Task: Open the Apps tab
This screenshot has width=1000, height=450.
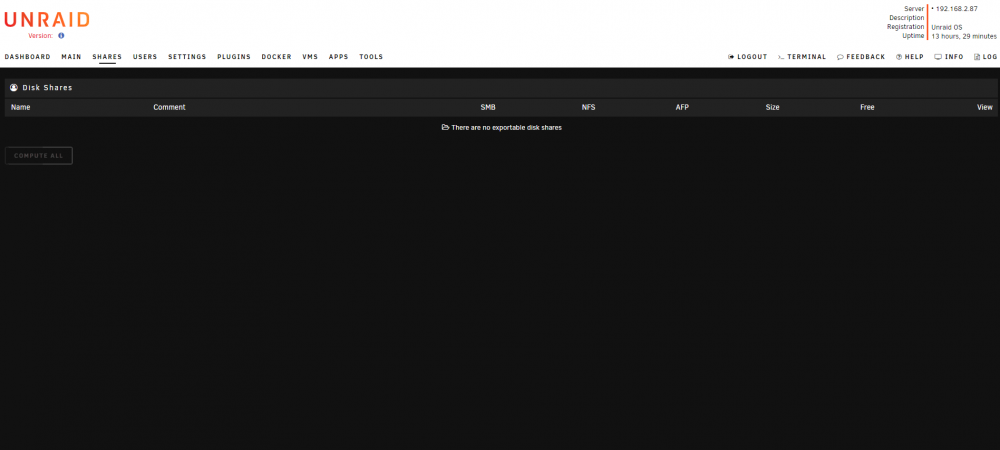Action: (x=339, y=57)
